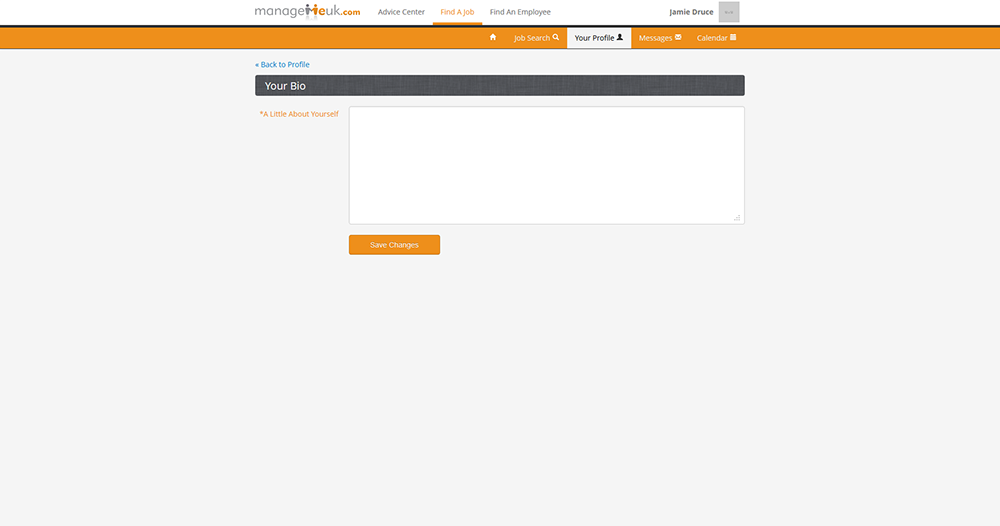Screen dimensions: 1000x526
Task: Click the user avatar thumbnail
Action: (x=729, y=12)
